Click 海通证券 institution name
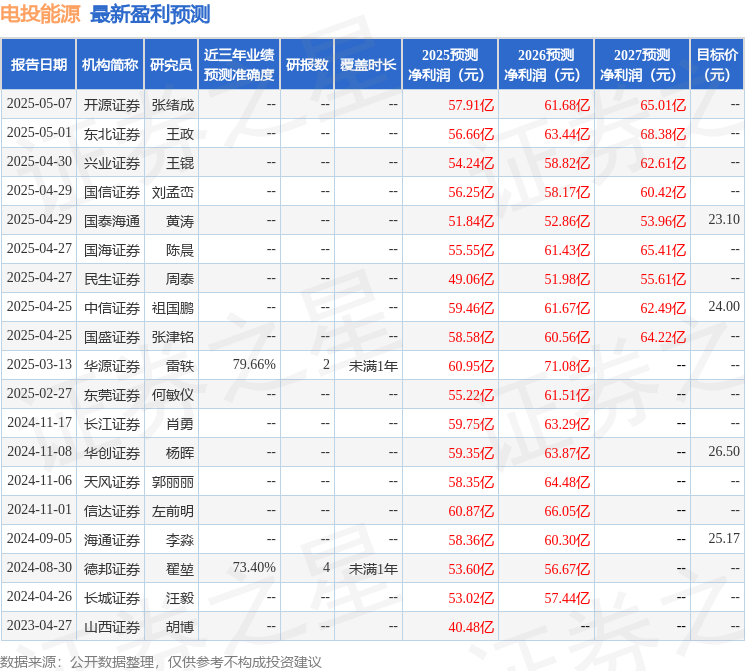Screen dimensions: 745x671 (x=112, y=540)
